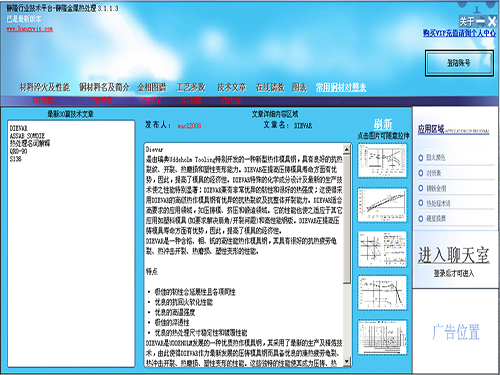Open the fifth thumbnail bar chart
500x375 pixels.
pyautogui.click(x=382, y=337)
